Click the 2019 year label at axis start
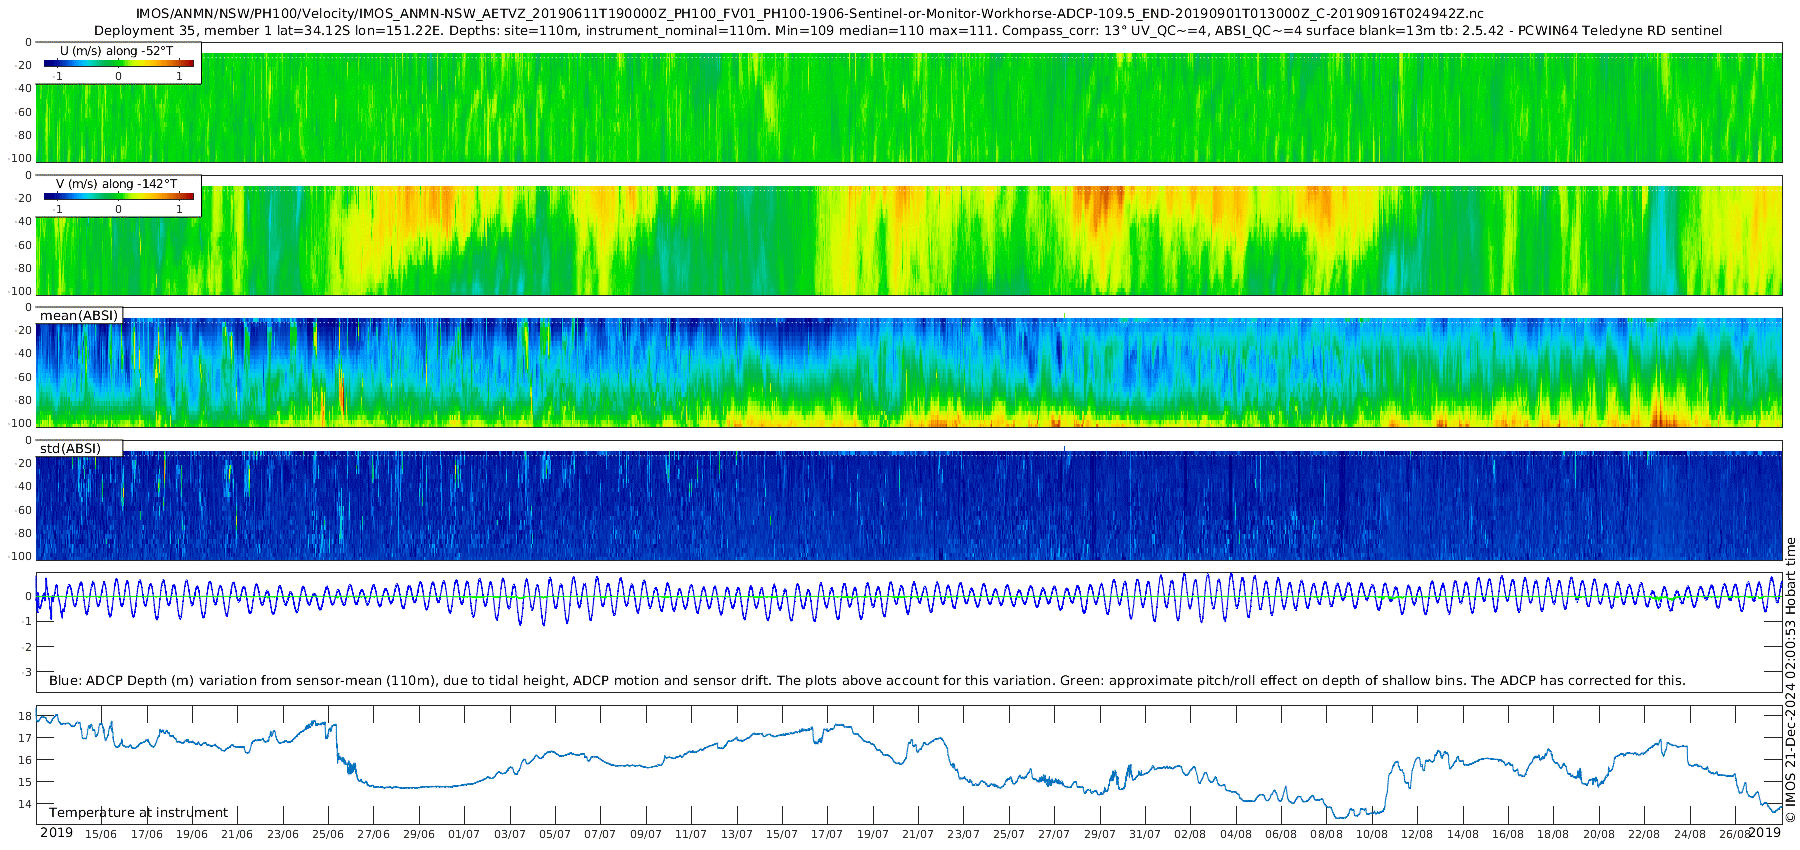Image resolution: width=1800 pixels, height=850 pixels. 56,833
